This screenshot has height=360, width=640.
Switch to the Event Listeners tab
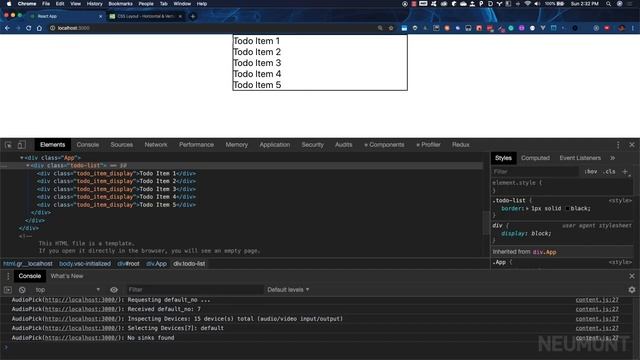(x=580, y=158)
